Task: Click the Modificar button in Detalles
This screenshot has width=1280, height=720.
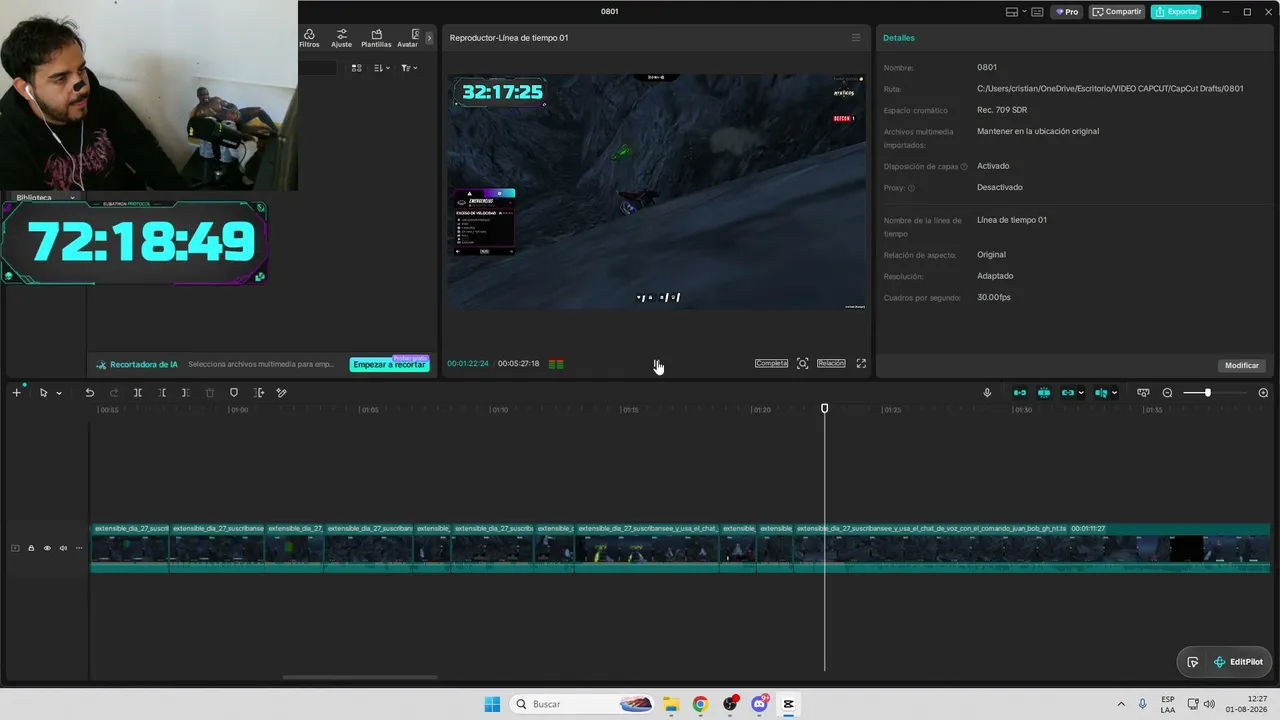Action: click(x=1242, y=365)
